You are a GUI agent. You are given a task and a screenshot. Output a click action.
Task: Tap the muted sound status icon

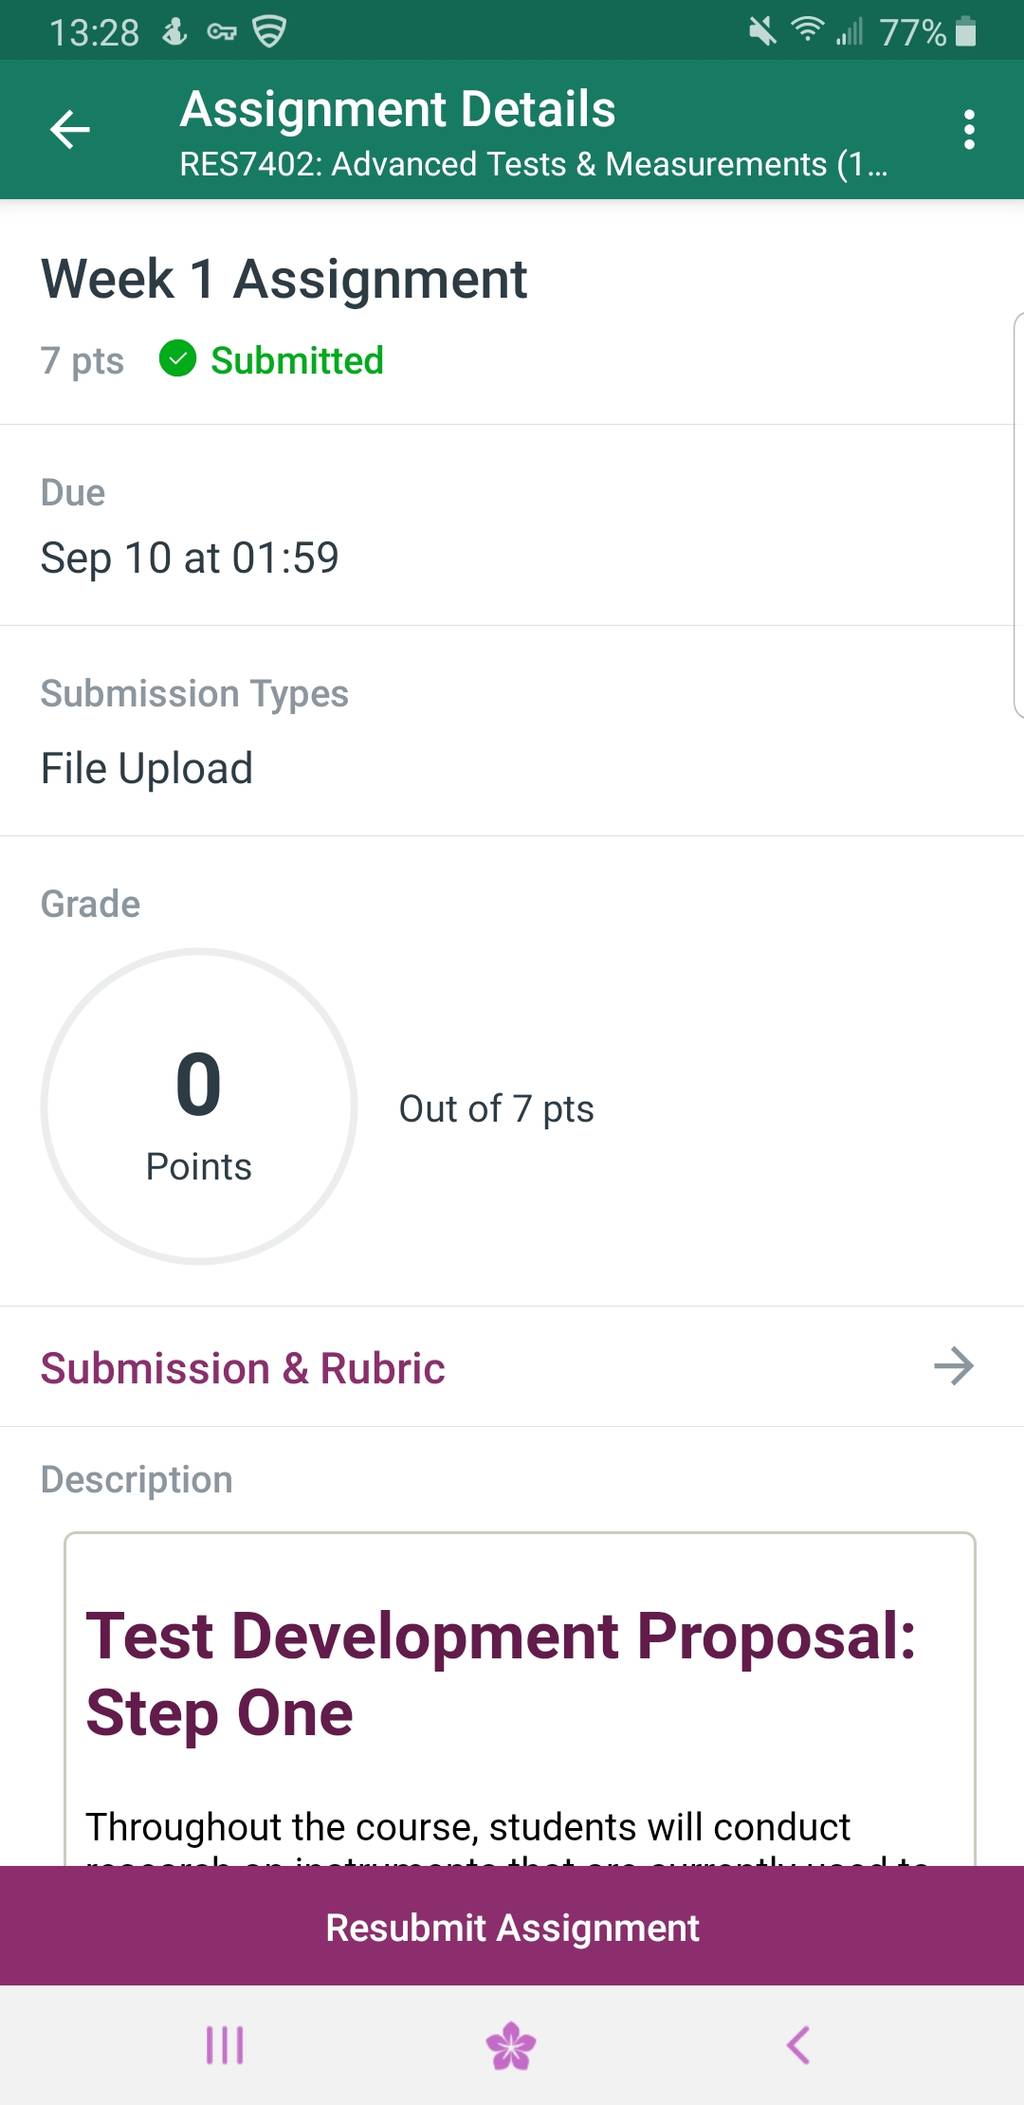[x=762, y=32]
